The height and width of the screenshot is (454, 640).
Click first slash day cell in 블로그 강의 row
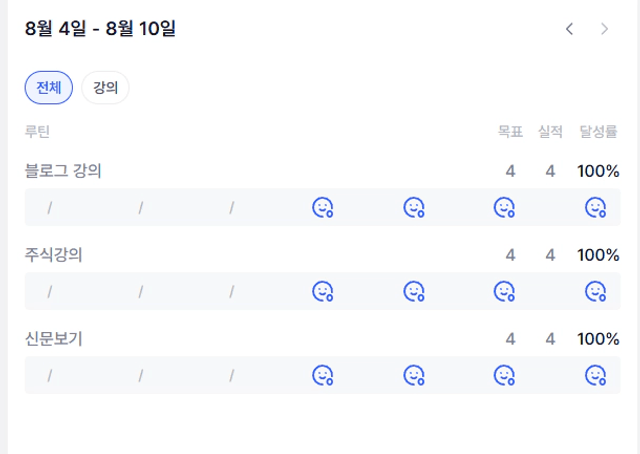point(50,208)
